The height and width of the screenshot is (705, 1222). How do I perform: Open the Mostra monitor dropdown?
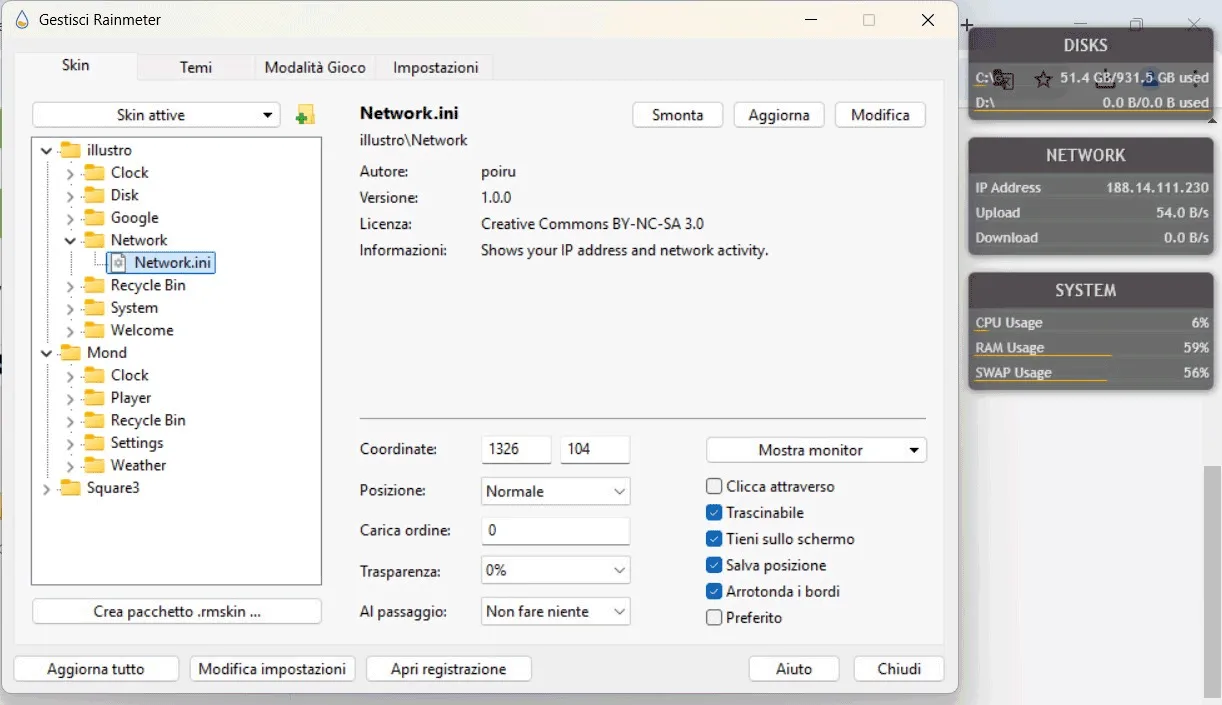pyautogui.click(x=816, y=450)
